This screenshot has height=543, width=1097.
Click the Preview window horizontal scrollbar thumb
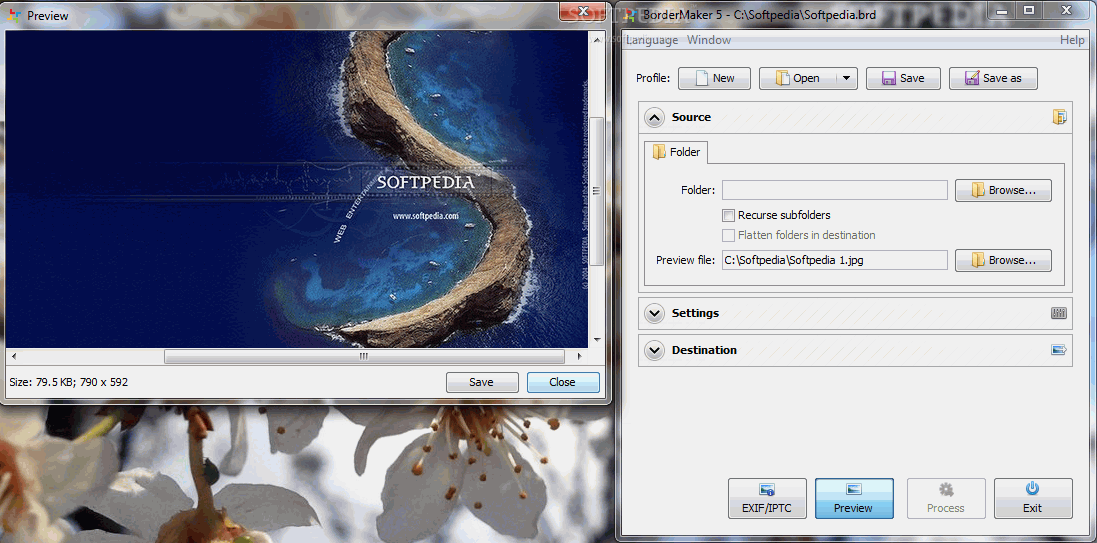pos(364,356)
